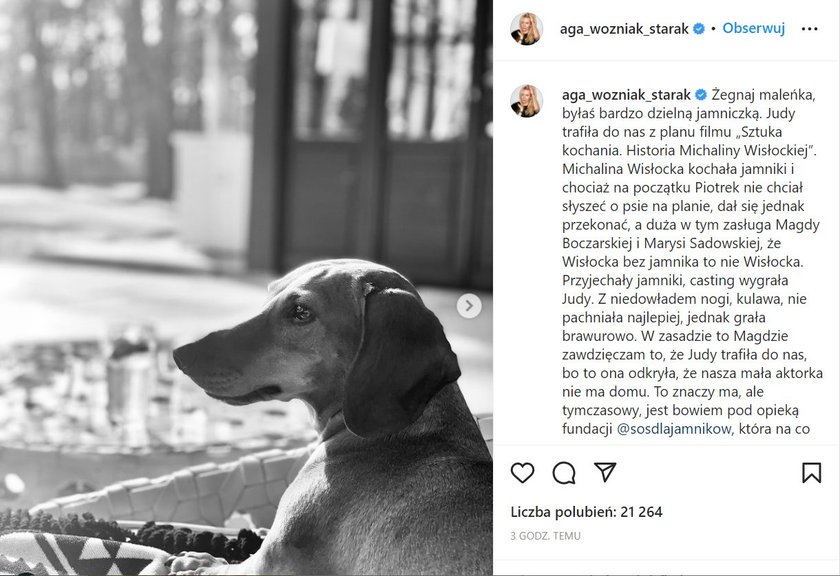
Task: Click the dachshund photo
Action: 246,288
